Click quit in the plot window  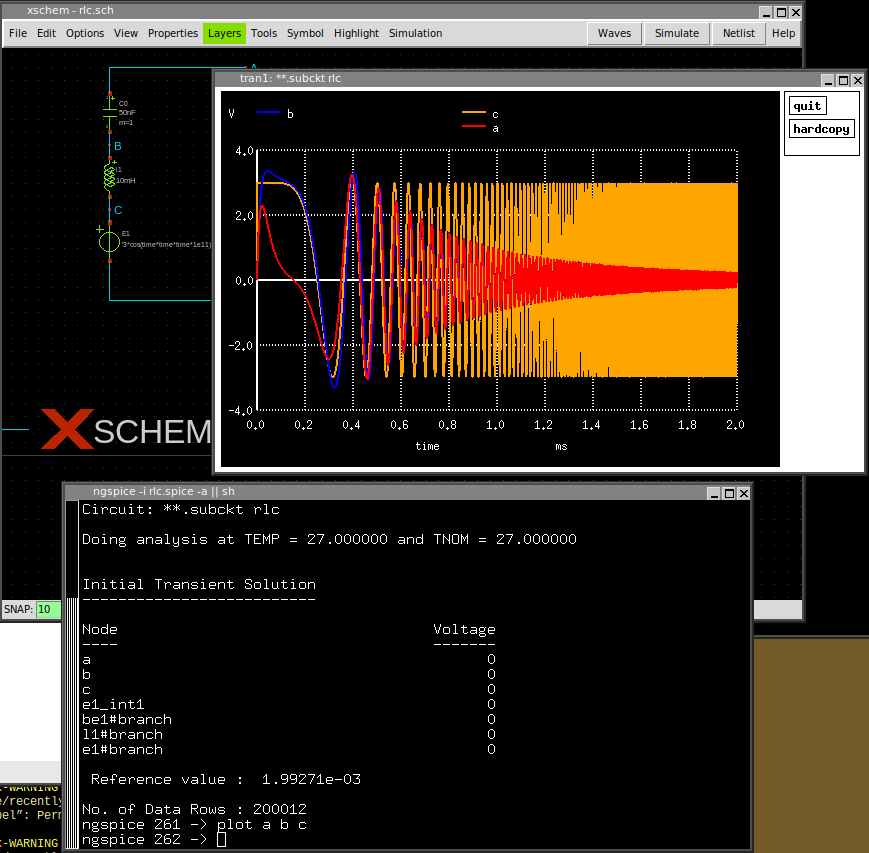(807, 106)
